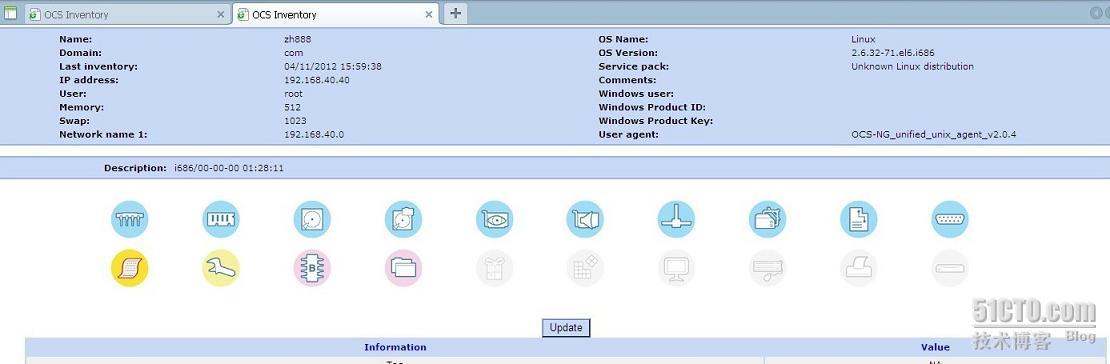Open the wrench Configuration icon
The height and width of the screenshot is (364, 1110).
tap(221, 268)
